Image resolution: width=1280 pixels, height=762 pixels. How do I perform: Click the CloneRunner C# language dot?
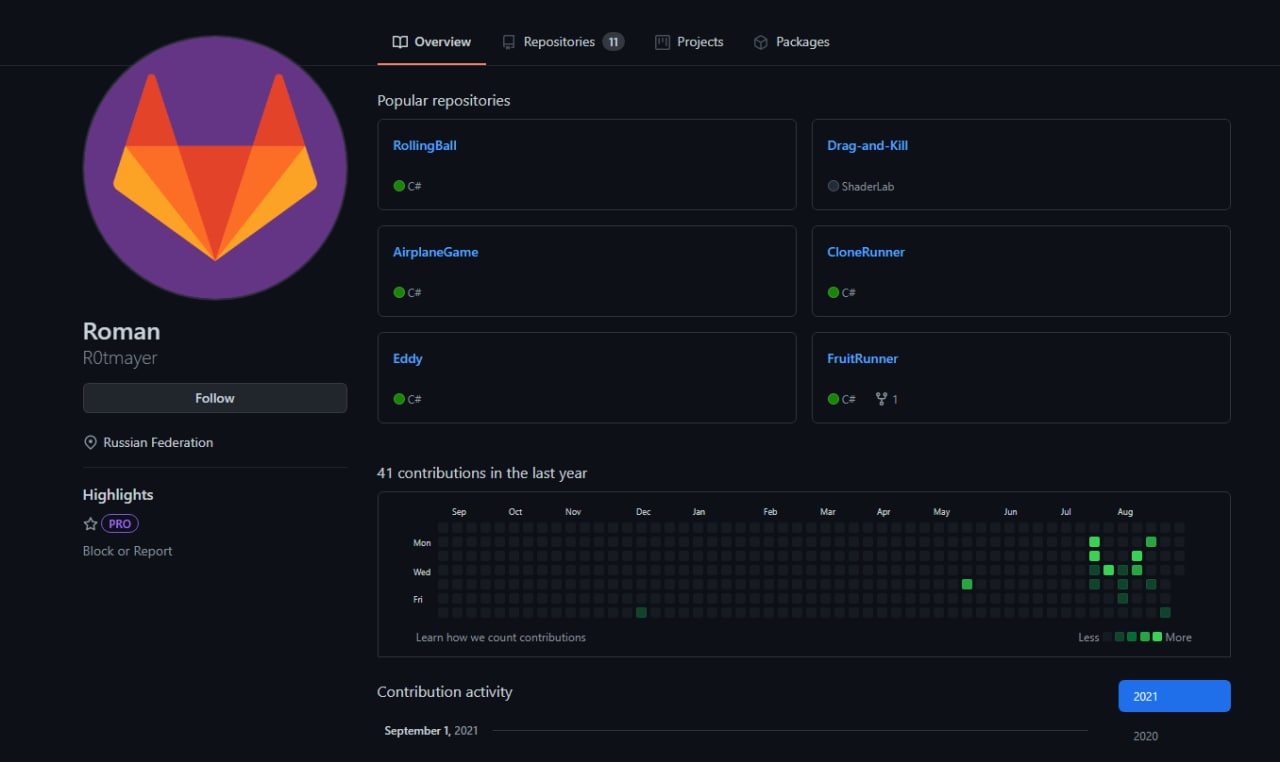coord(833,293)
